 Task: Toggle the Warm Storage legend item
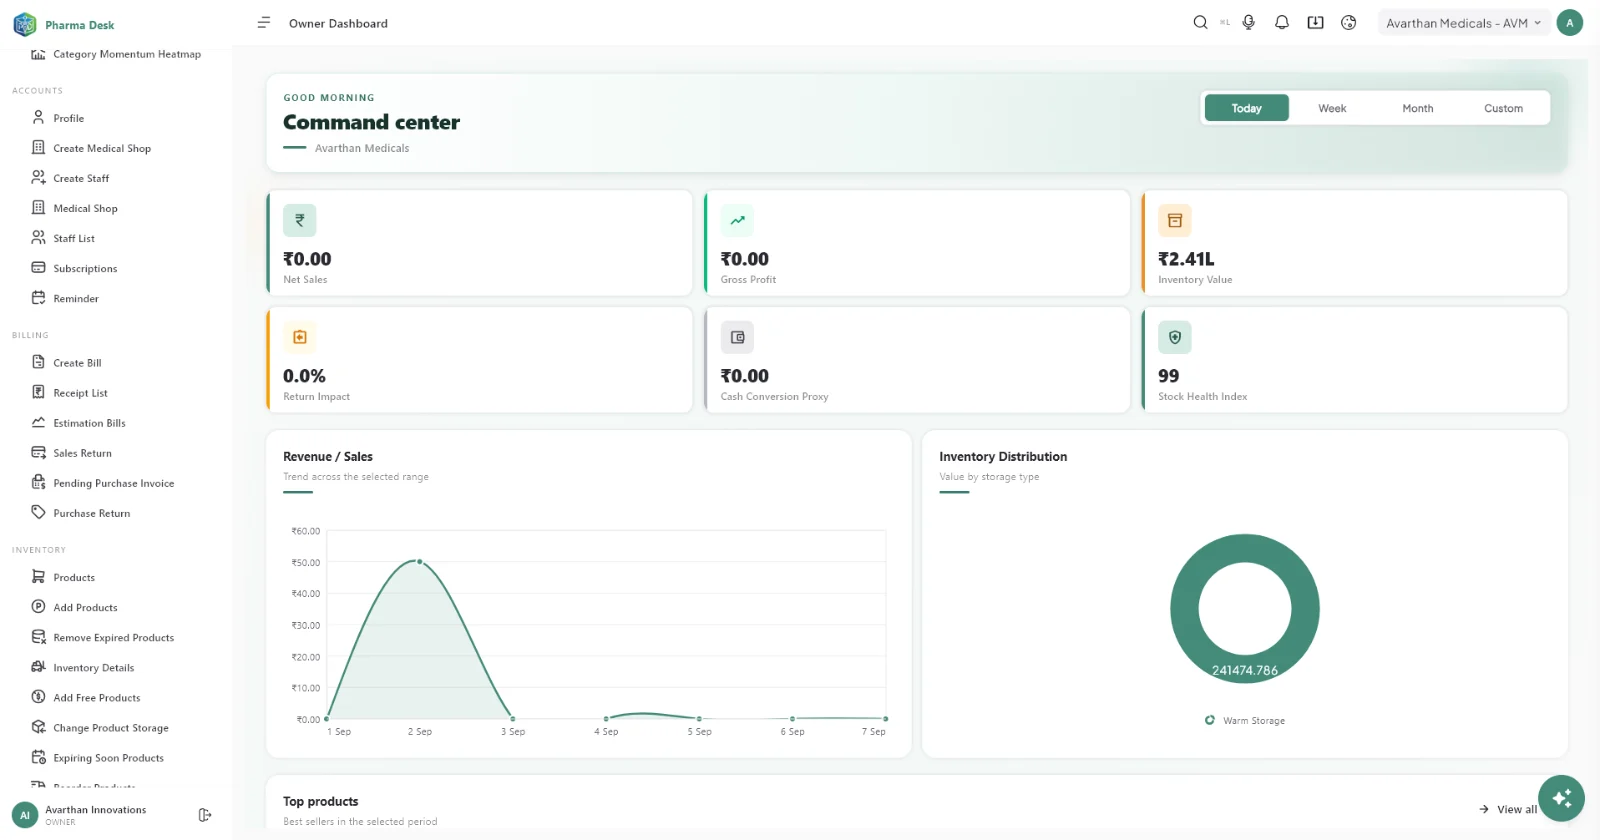click(x=1245, y=720)
